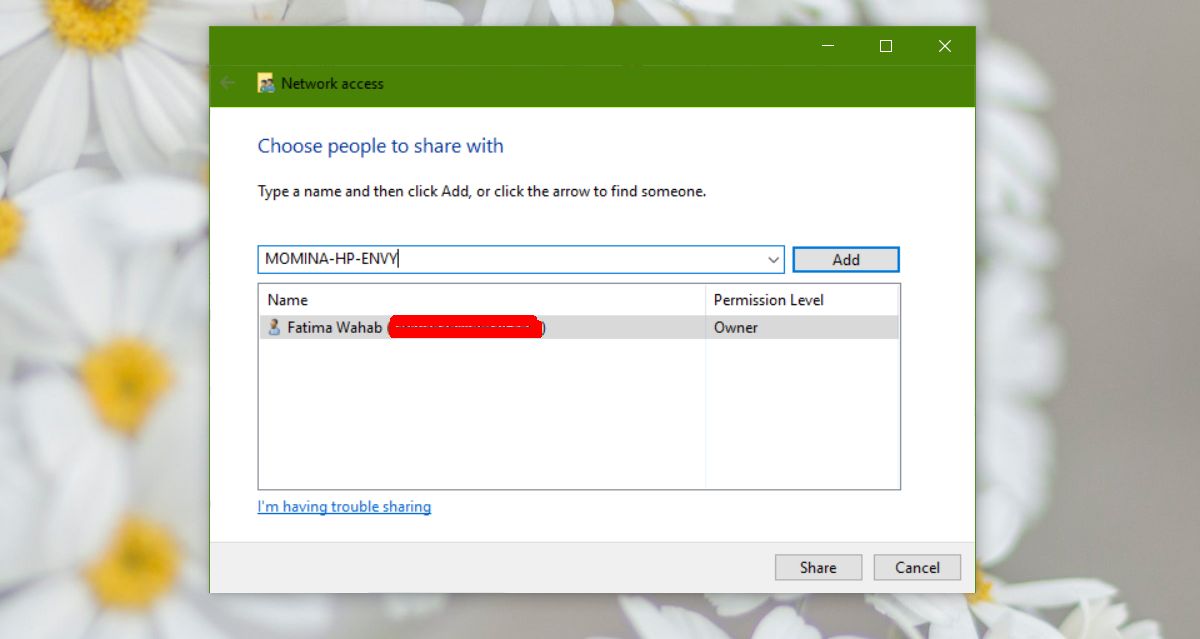Open the Owner permission level cell

[x=736, y=327]
